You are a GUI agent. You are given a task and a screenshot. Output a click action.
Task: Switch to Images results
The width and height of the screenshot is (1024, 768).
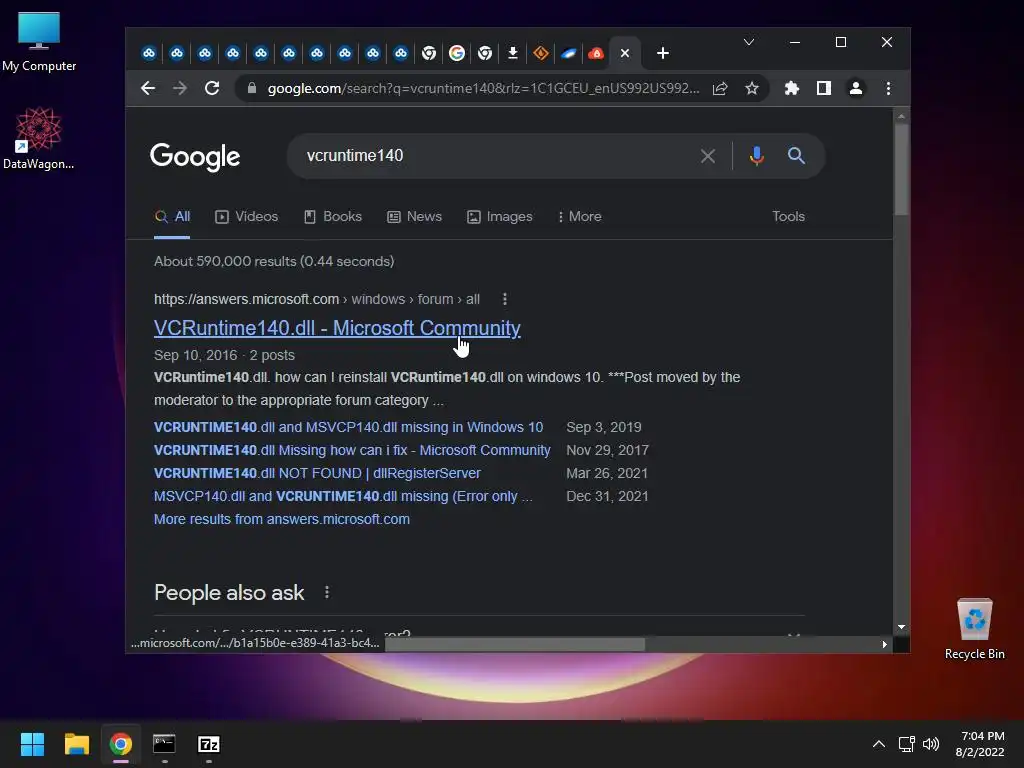pos(500,217)
